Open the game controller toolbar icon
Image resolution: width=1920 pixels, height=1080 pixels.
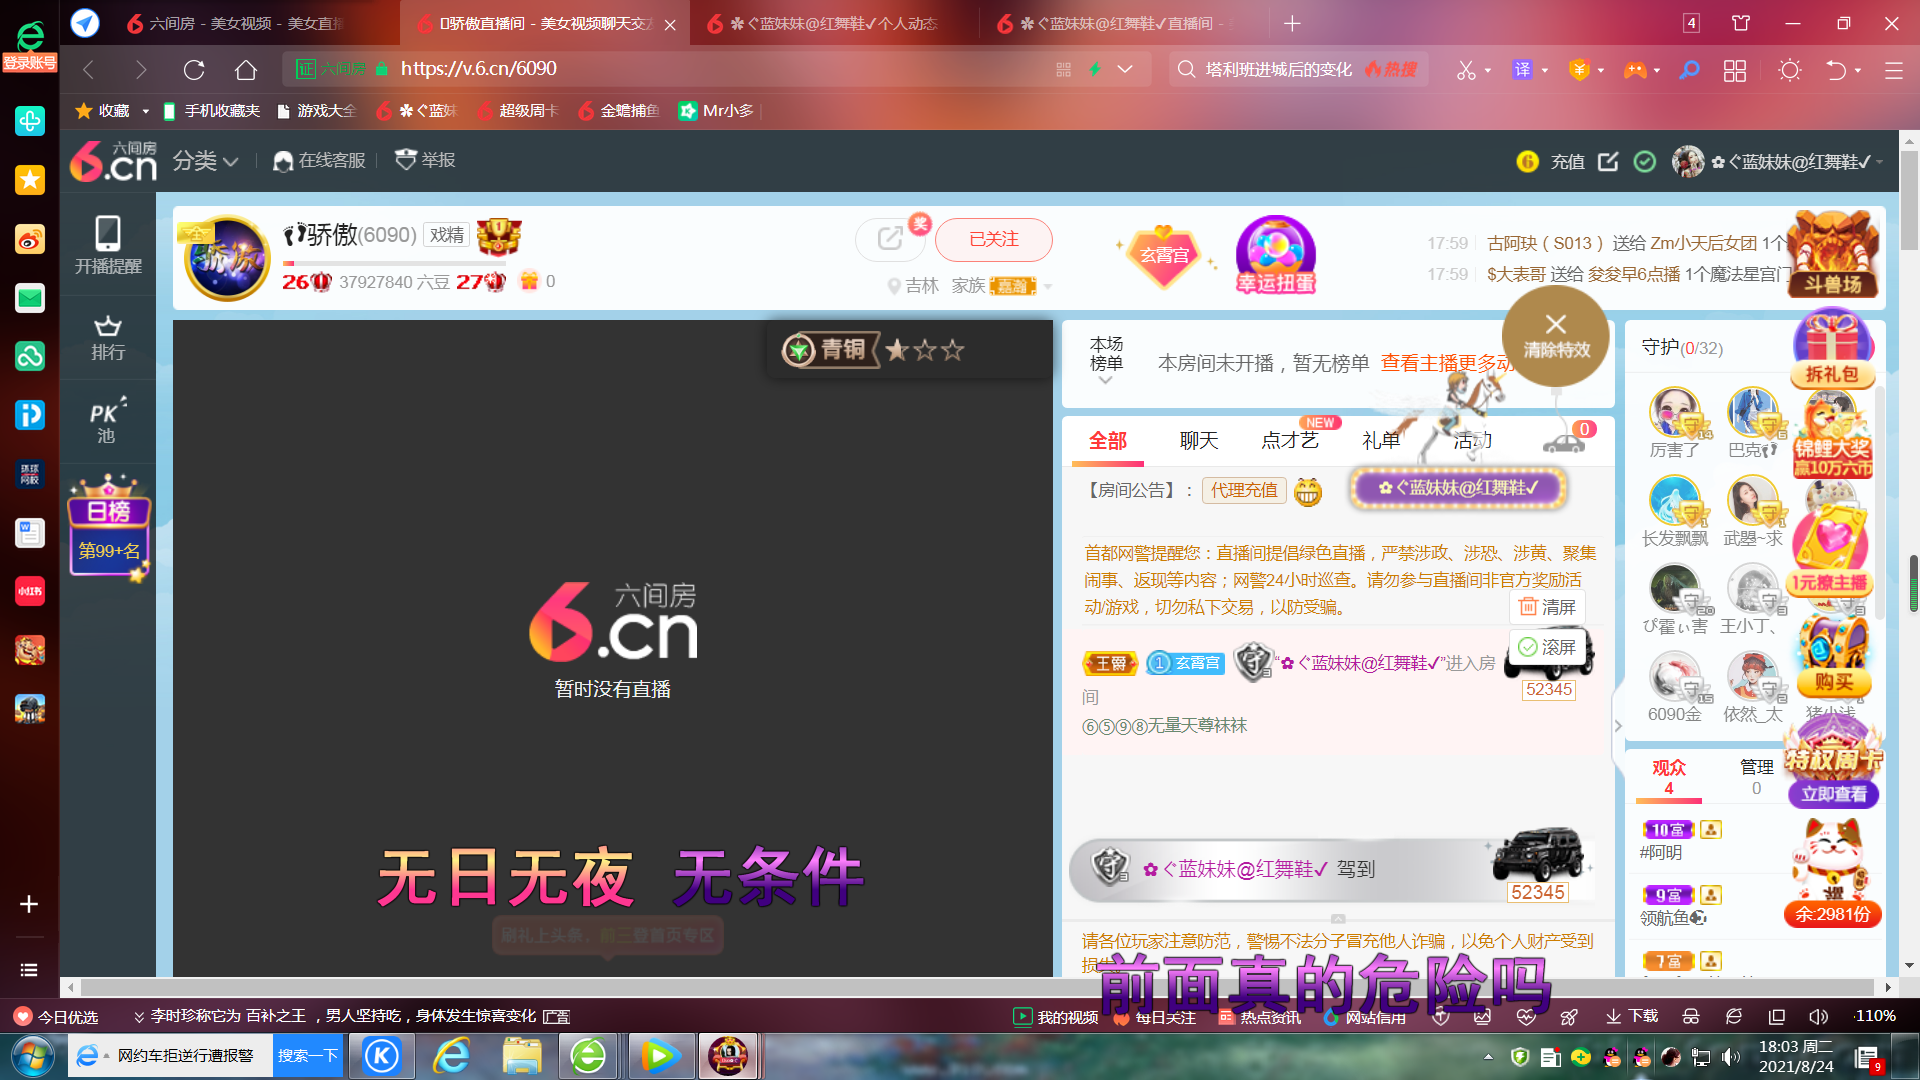[x=1635, y=70]
